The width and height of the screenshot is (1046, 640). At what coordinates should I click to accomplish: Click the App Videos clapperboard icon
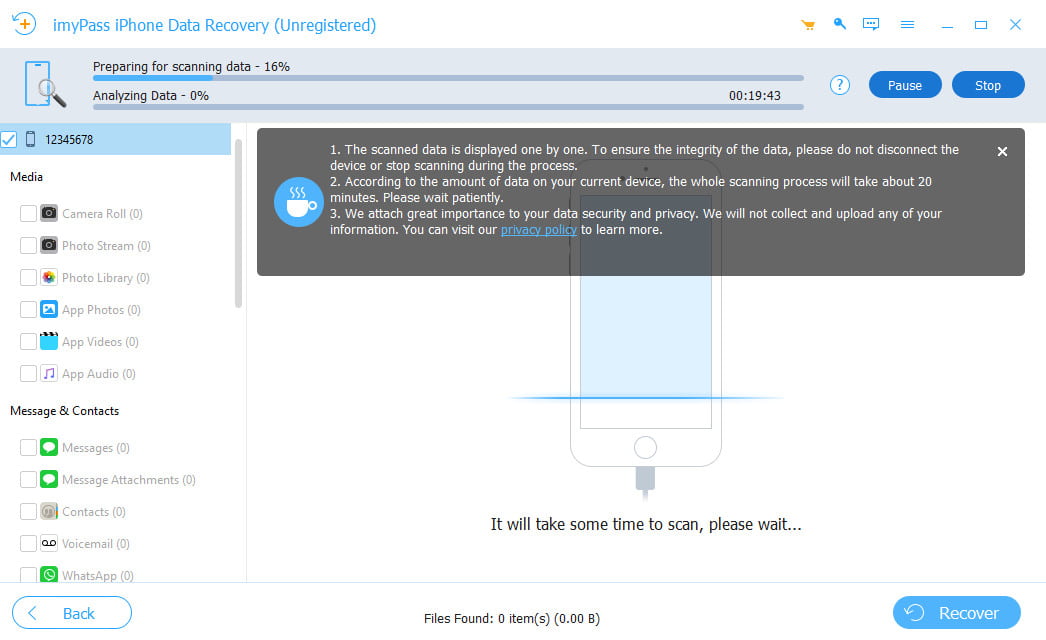(x=49, y=341)
